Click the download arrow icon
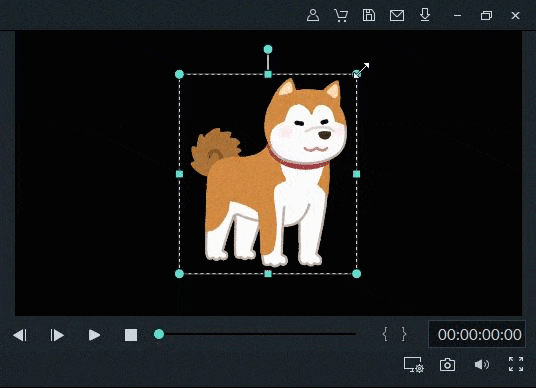This screenshot has height=388, width=536. click(425, 15)
